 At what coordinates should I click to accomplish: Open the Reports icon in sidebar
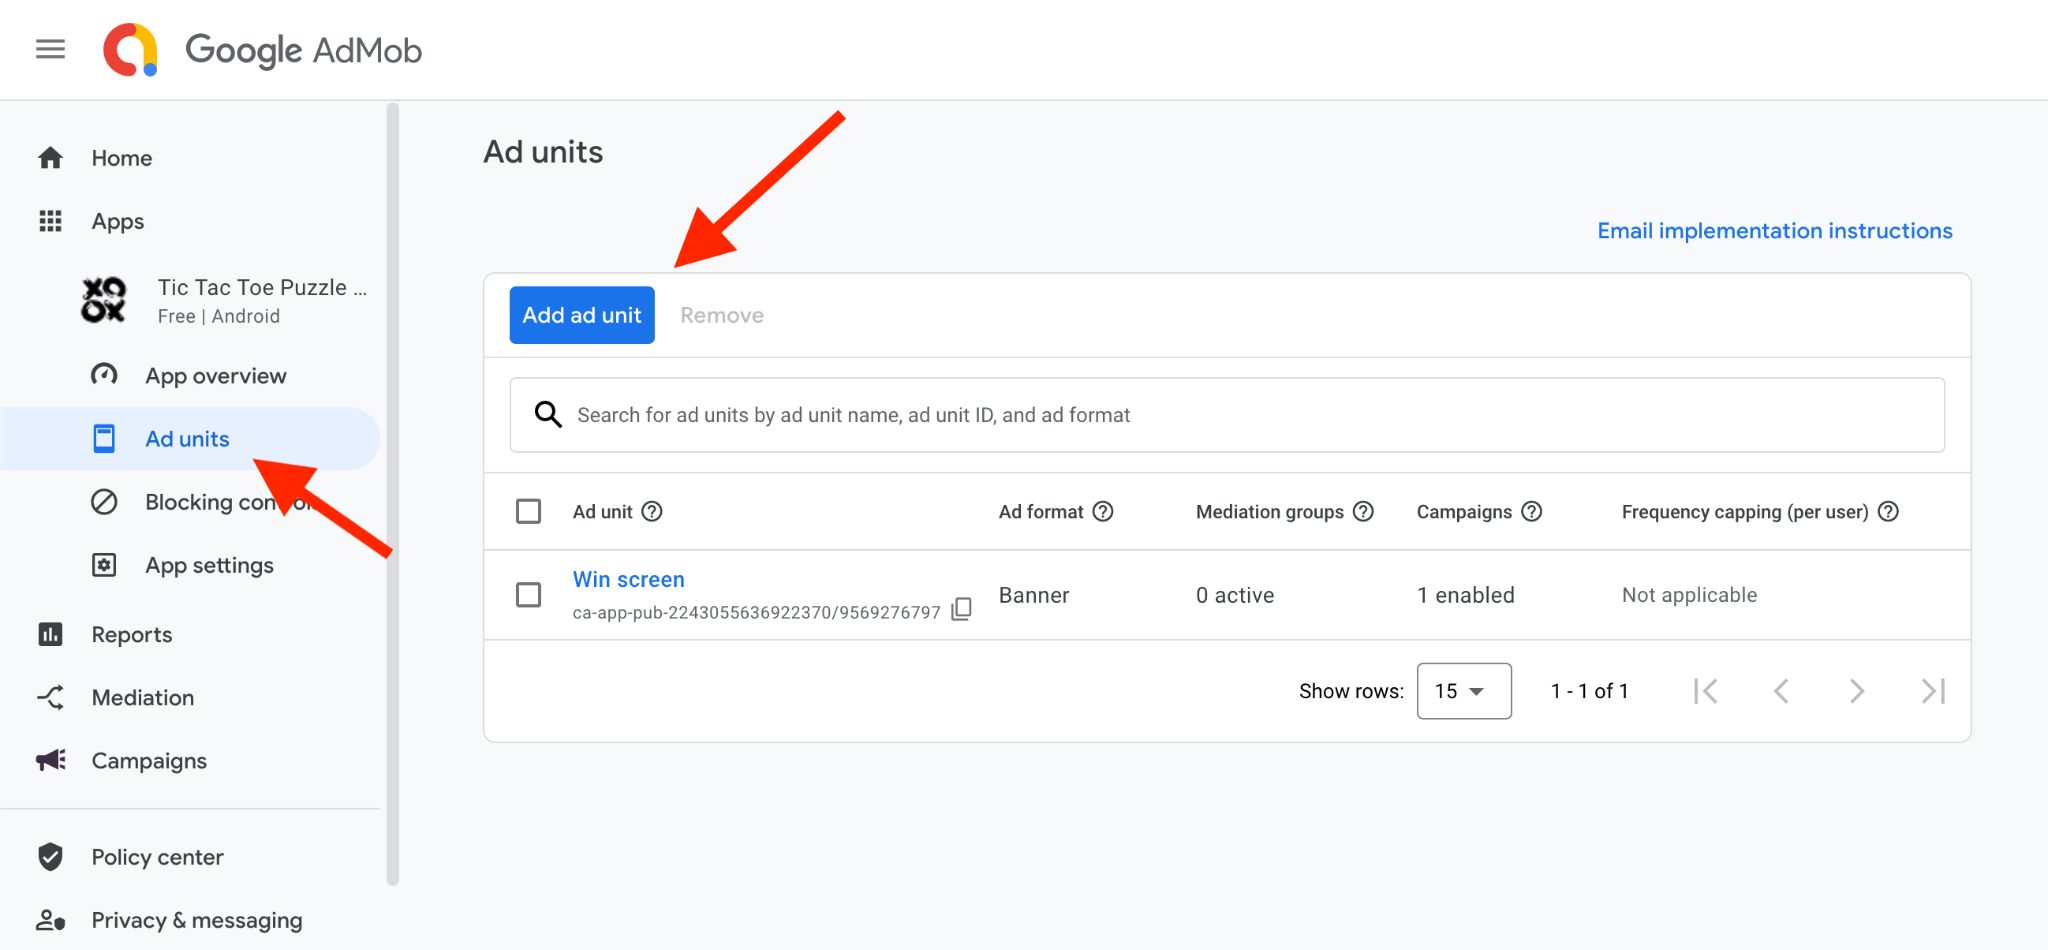pyautogui.click(x=49, y=634)
